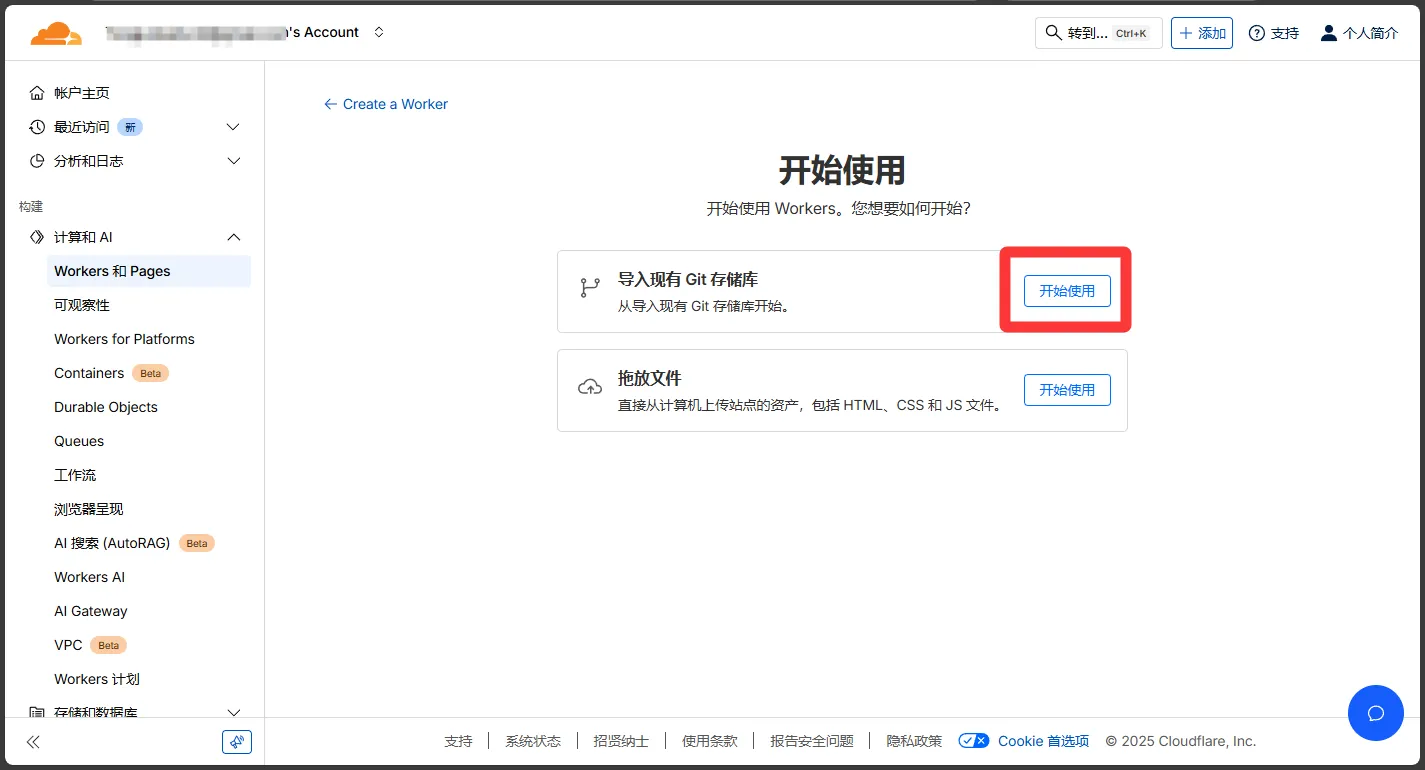This screenshot has width=1425, height=770.
Task: Open VPC in sidebar
Action: tap(68, 645)
